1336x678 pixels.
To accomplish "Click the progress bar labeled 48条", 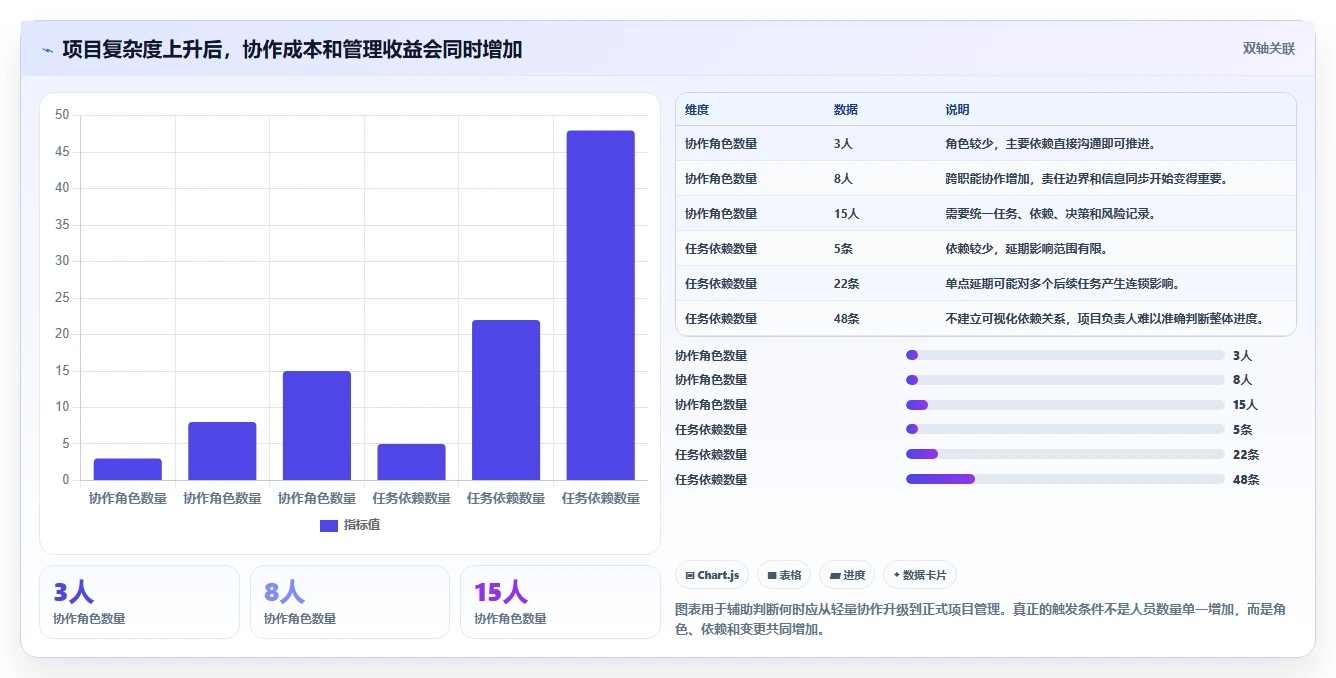I will pos(1065,479).
